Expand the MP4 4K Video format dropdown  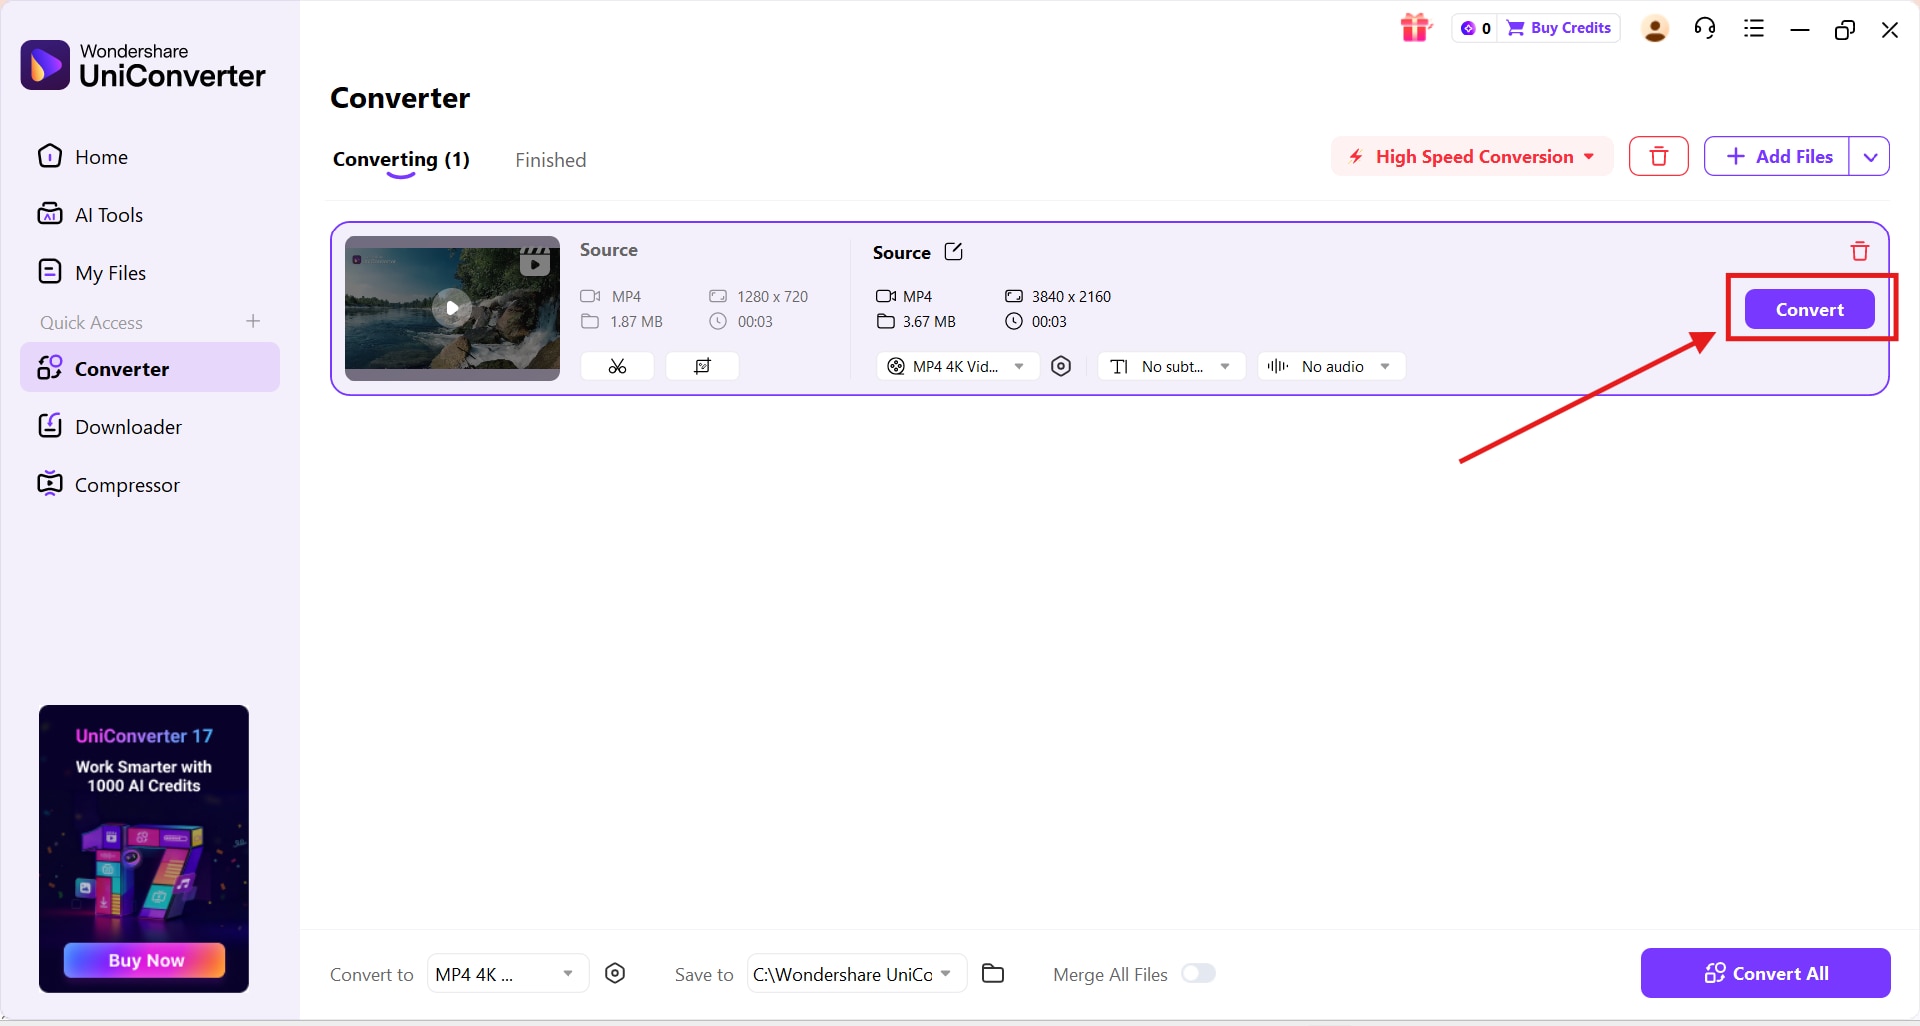[x=956, y=366]
